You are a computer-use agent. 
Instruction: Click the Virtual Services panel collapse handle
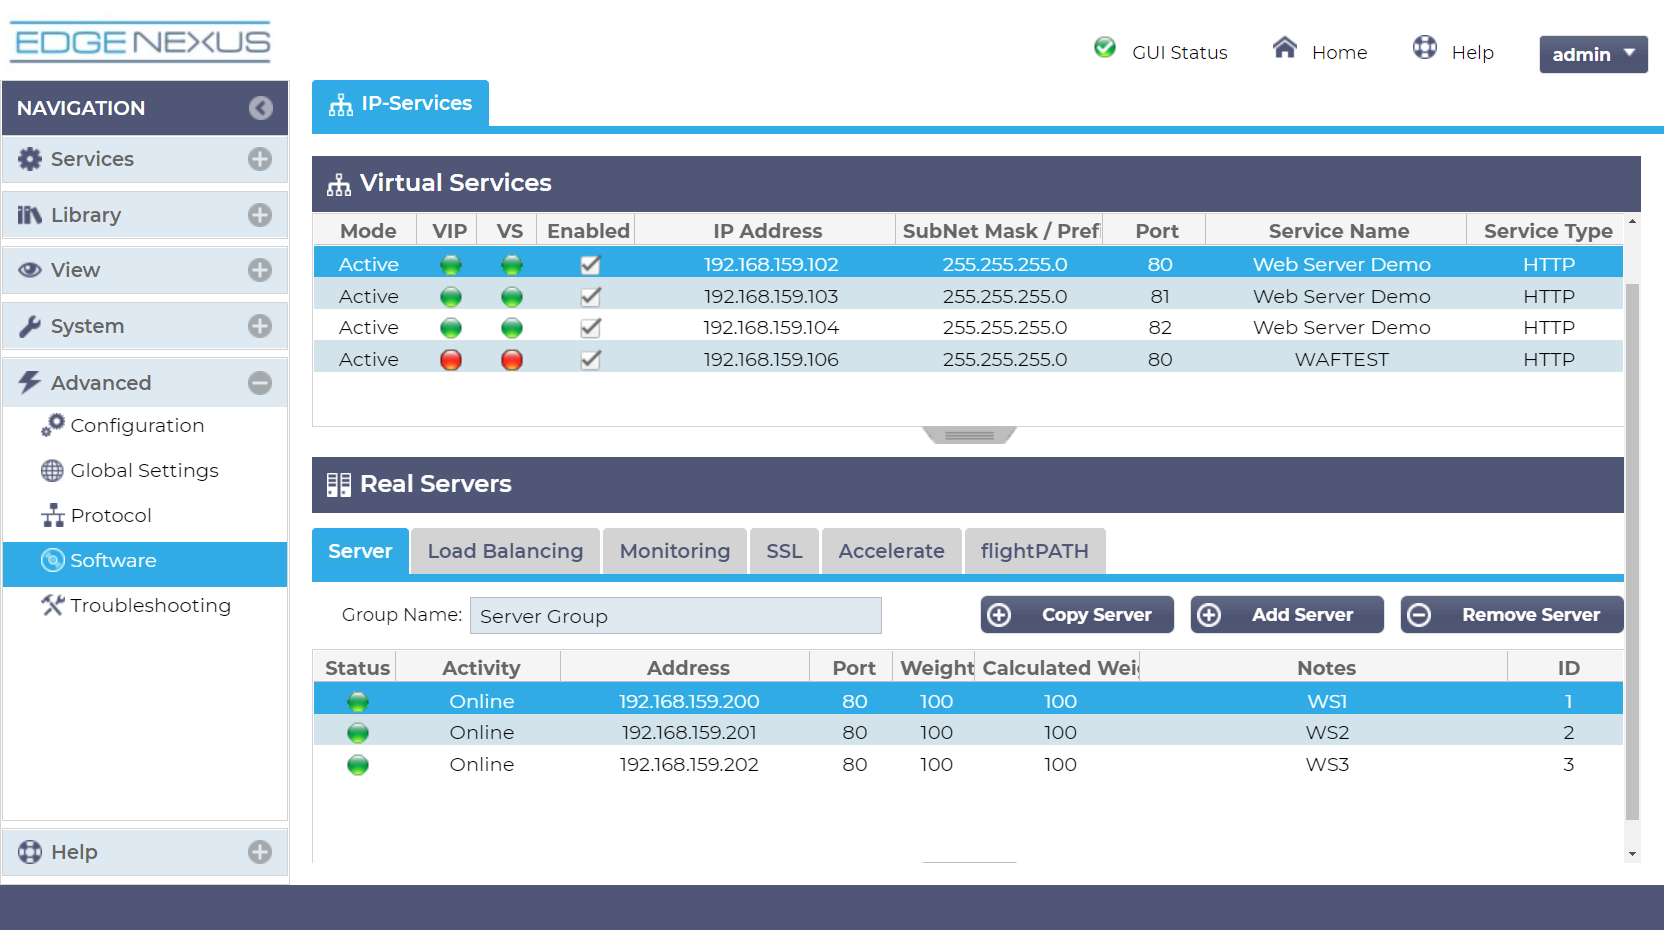coord(969,435)
